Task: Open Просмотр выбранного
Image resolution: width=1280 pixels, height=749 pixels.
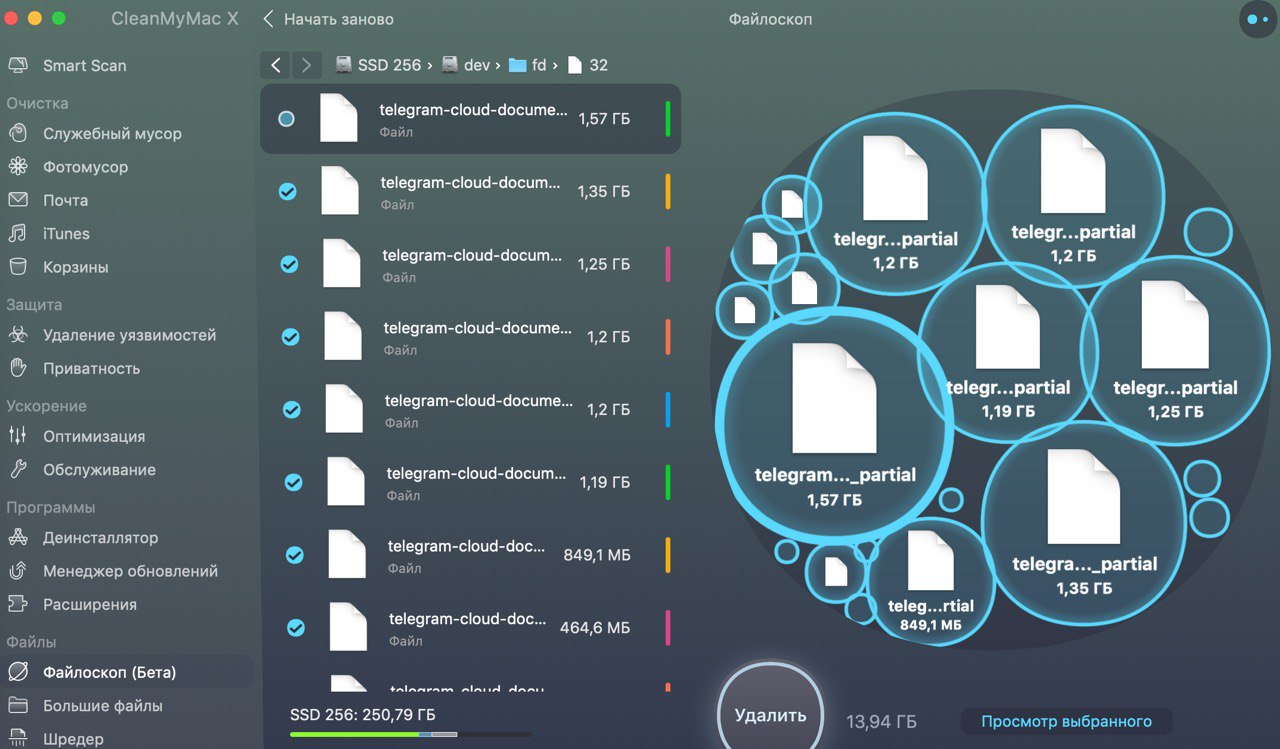Action: point(1066,721)
